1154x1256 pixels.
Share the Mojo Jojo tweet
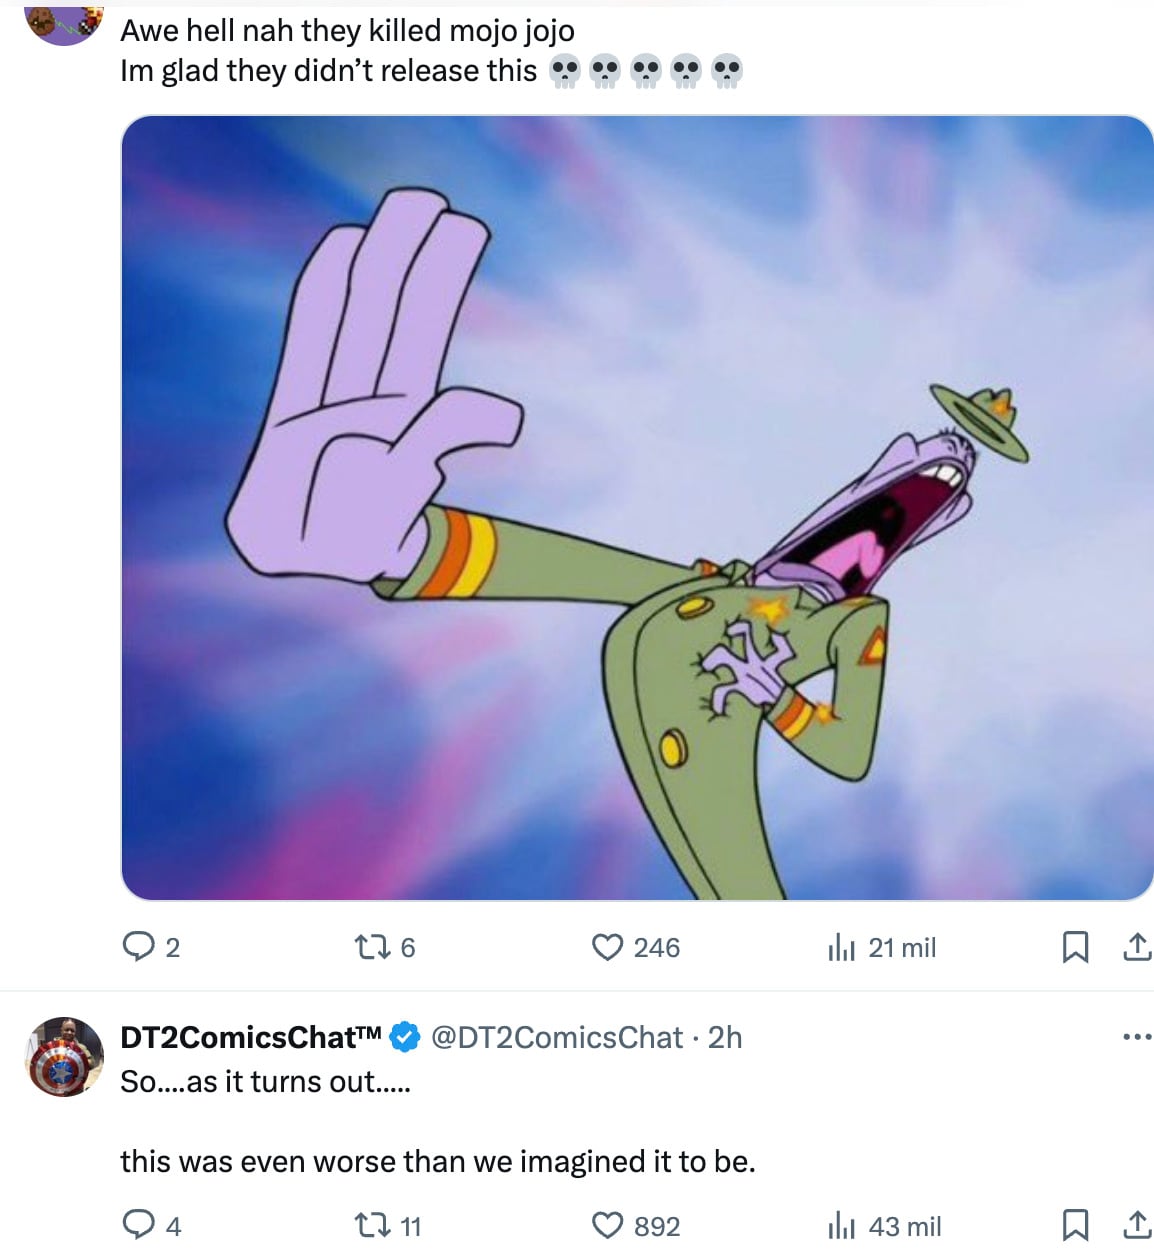pos(1137,946)
